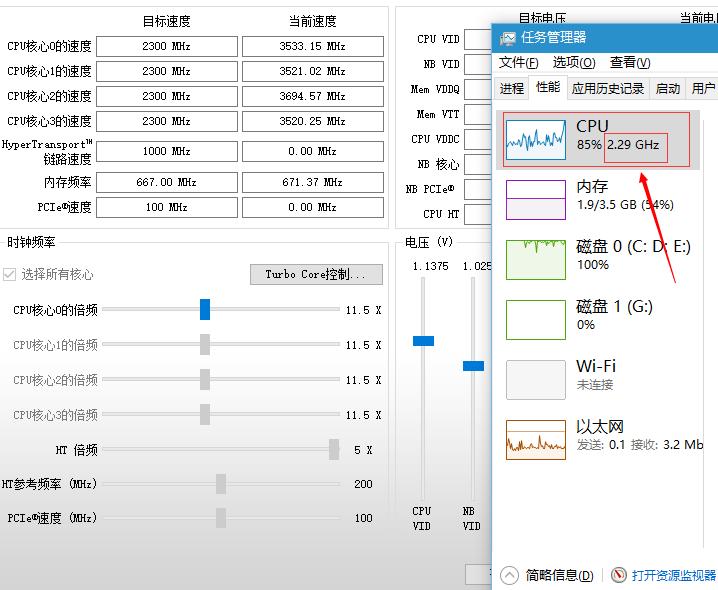
Task: Click the 3694.57 MHz current speed field
Action: coord(313,96)
